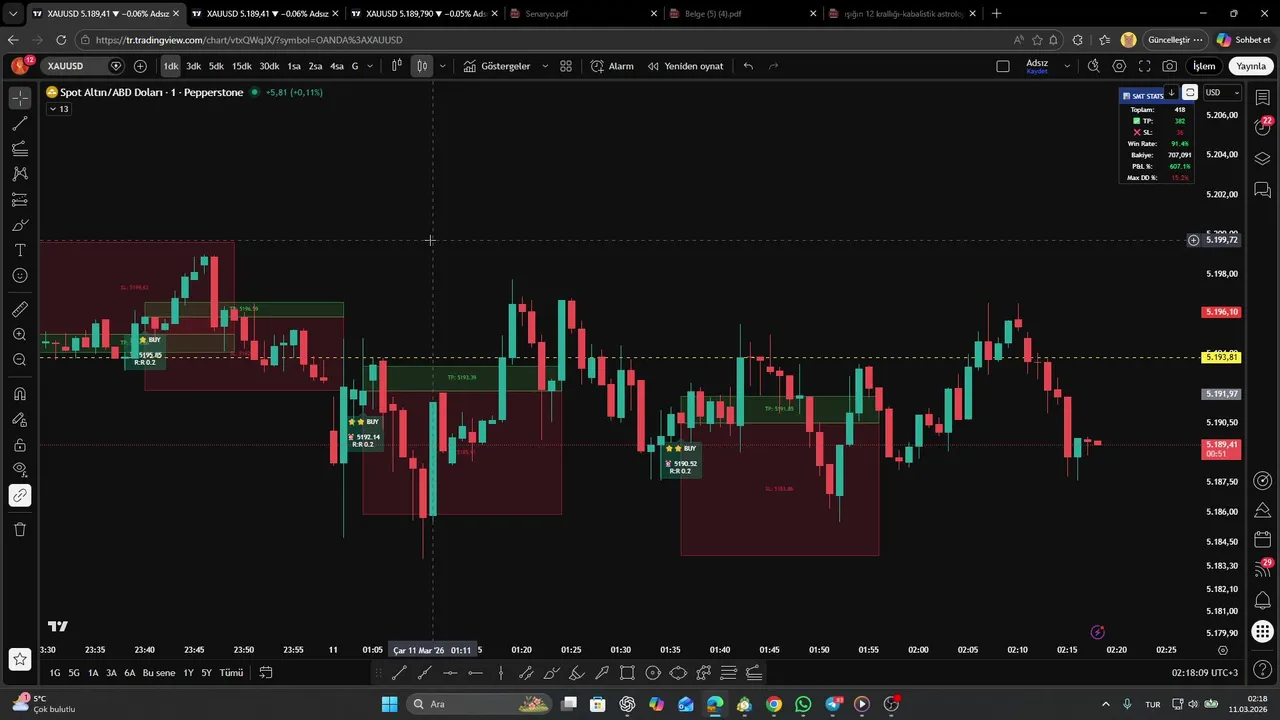Enter fullscreen mode
Viewport: 1280px width, 720px height.
click(x=1144, y=66)
